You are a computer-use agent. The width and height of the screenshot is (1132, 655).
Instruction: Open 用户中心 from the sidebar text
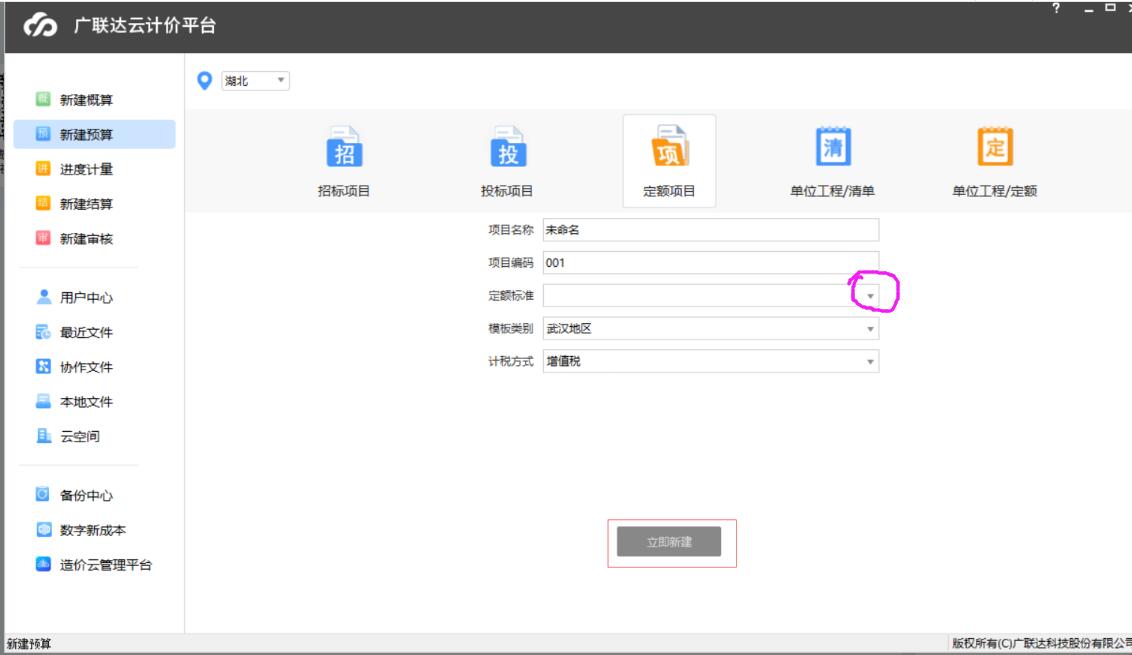pos(87,298)
